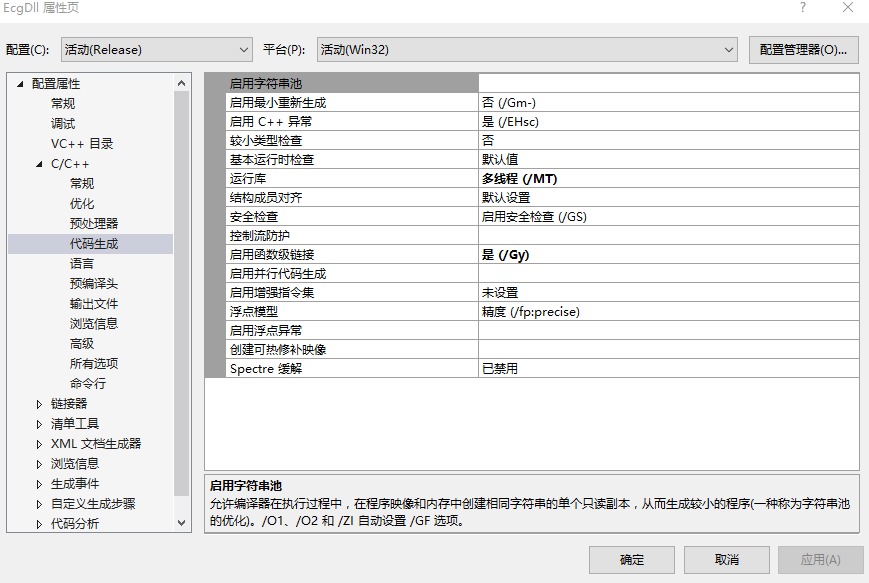Expand the 浏览信息 top-level tree node
The image size is (869, 583).
pos(39,464)
